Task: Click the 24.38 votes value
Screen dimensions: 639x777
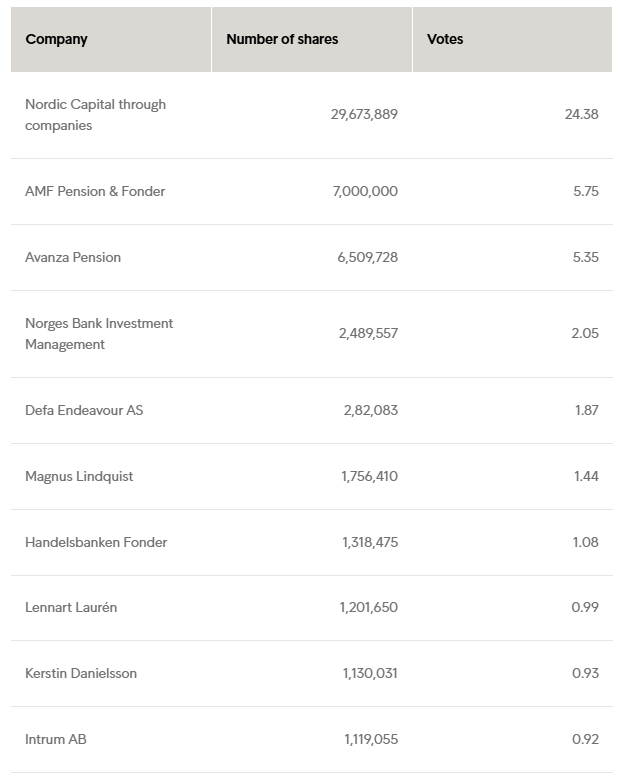Action: 581,114
